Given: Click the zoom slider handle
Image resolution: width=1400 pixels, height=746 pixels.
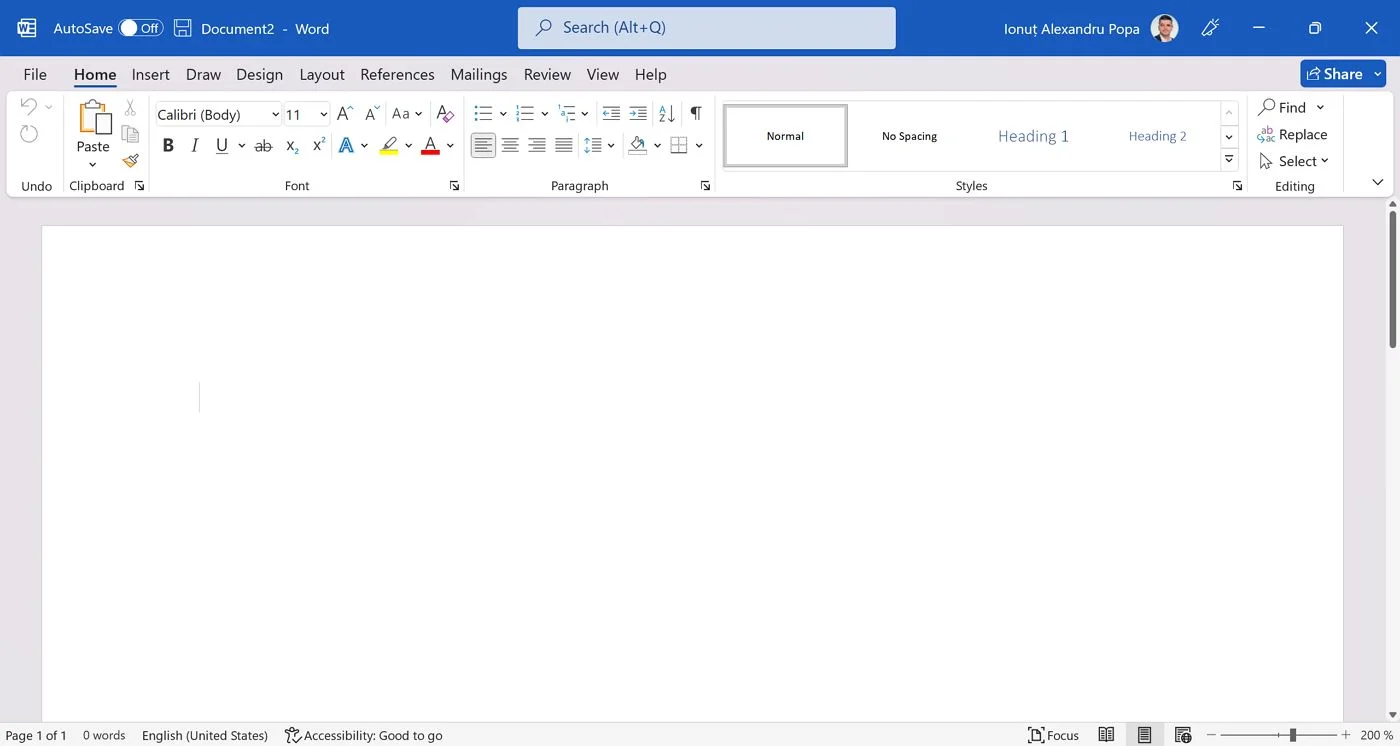Looking at the screenshot, I should 1293,735.
